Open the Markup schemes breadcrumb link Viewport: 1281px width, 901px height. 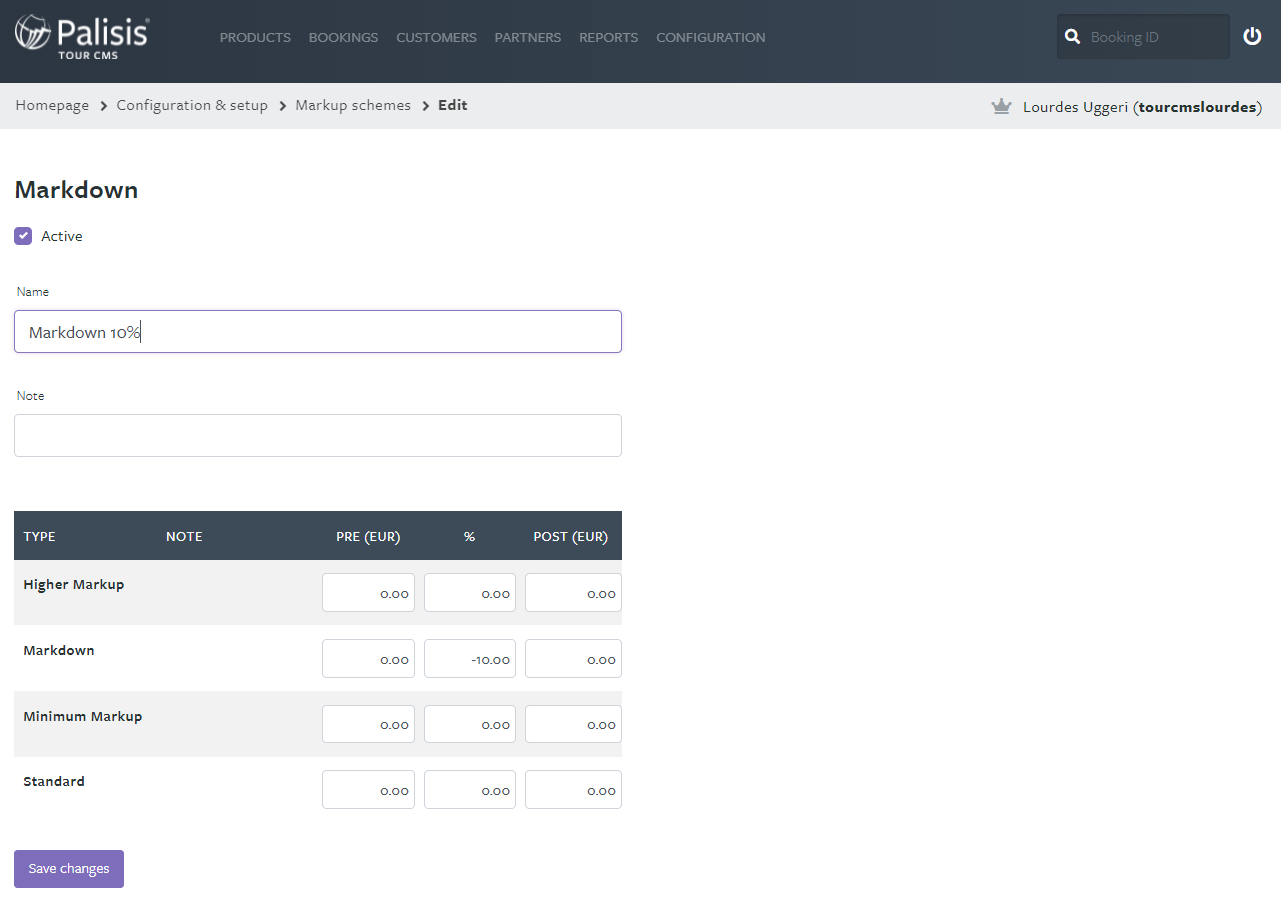[352, 105]
